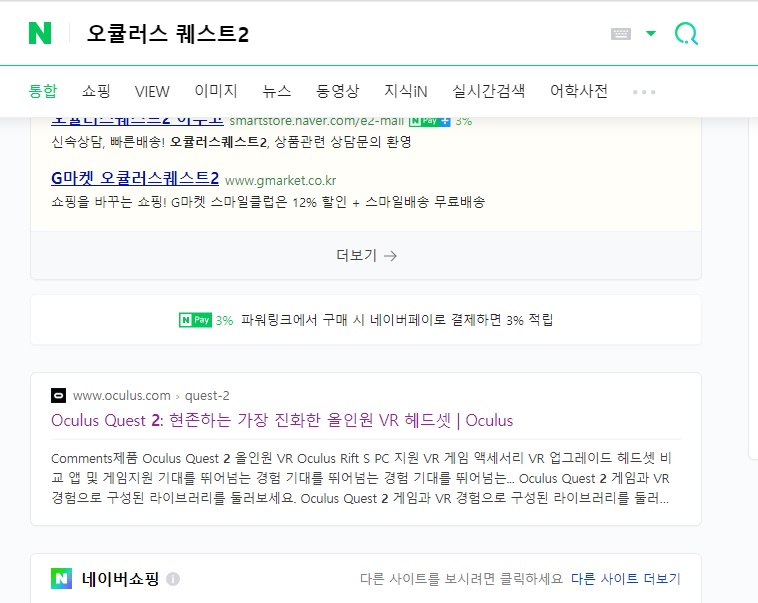Expand more tabs with the ellipsis
Viewport: 758px width, 603px height.
[x=644, y=92]
